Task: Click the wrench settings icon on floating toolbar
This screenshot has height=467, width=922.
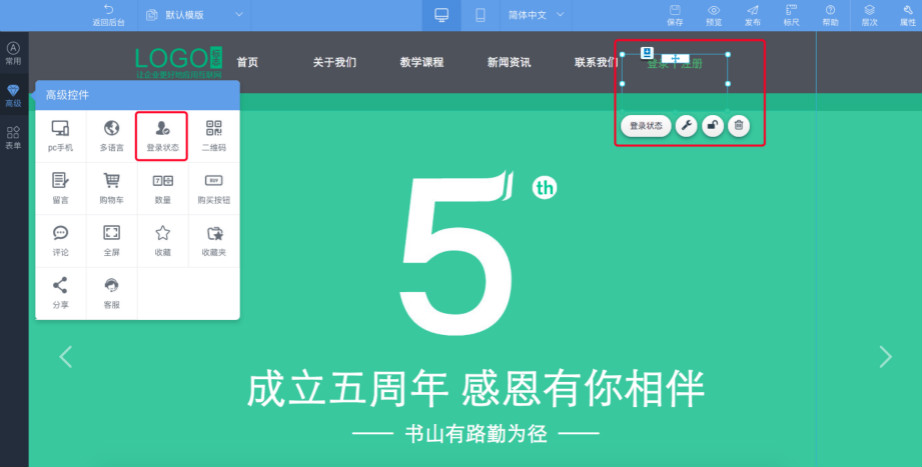Action: point(686,125)
